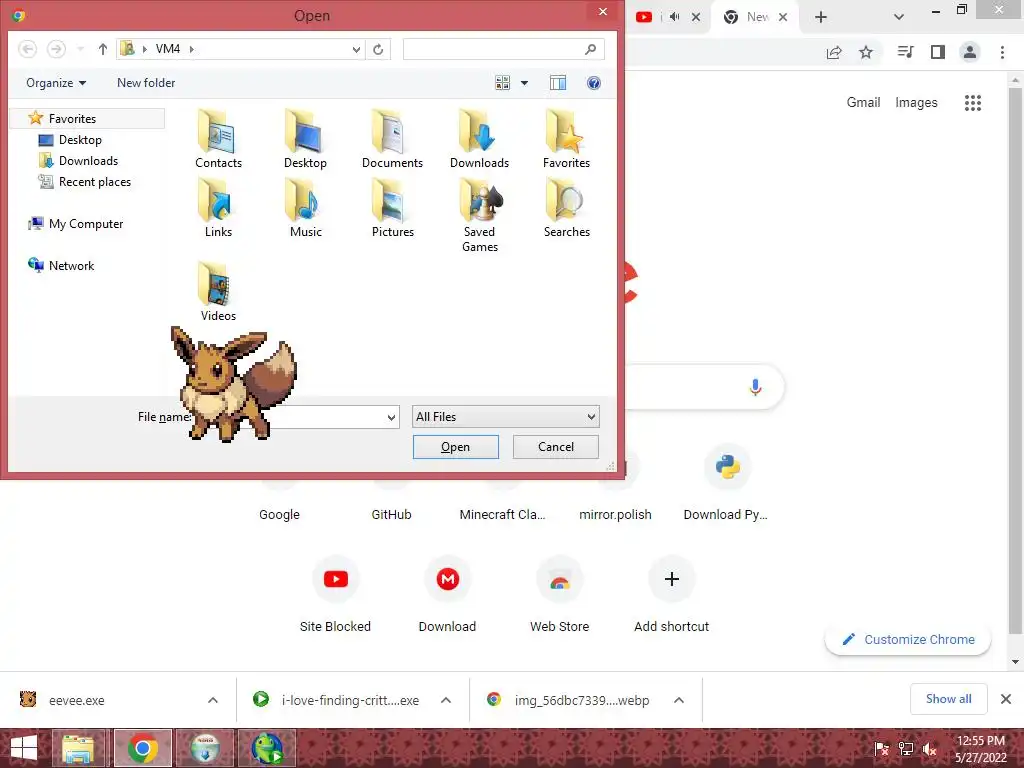Click the search magnifier in dialog

tap(590, 49)
